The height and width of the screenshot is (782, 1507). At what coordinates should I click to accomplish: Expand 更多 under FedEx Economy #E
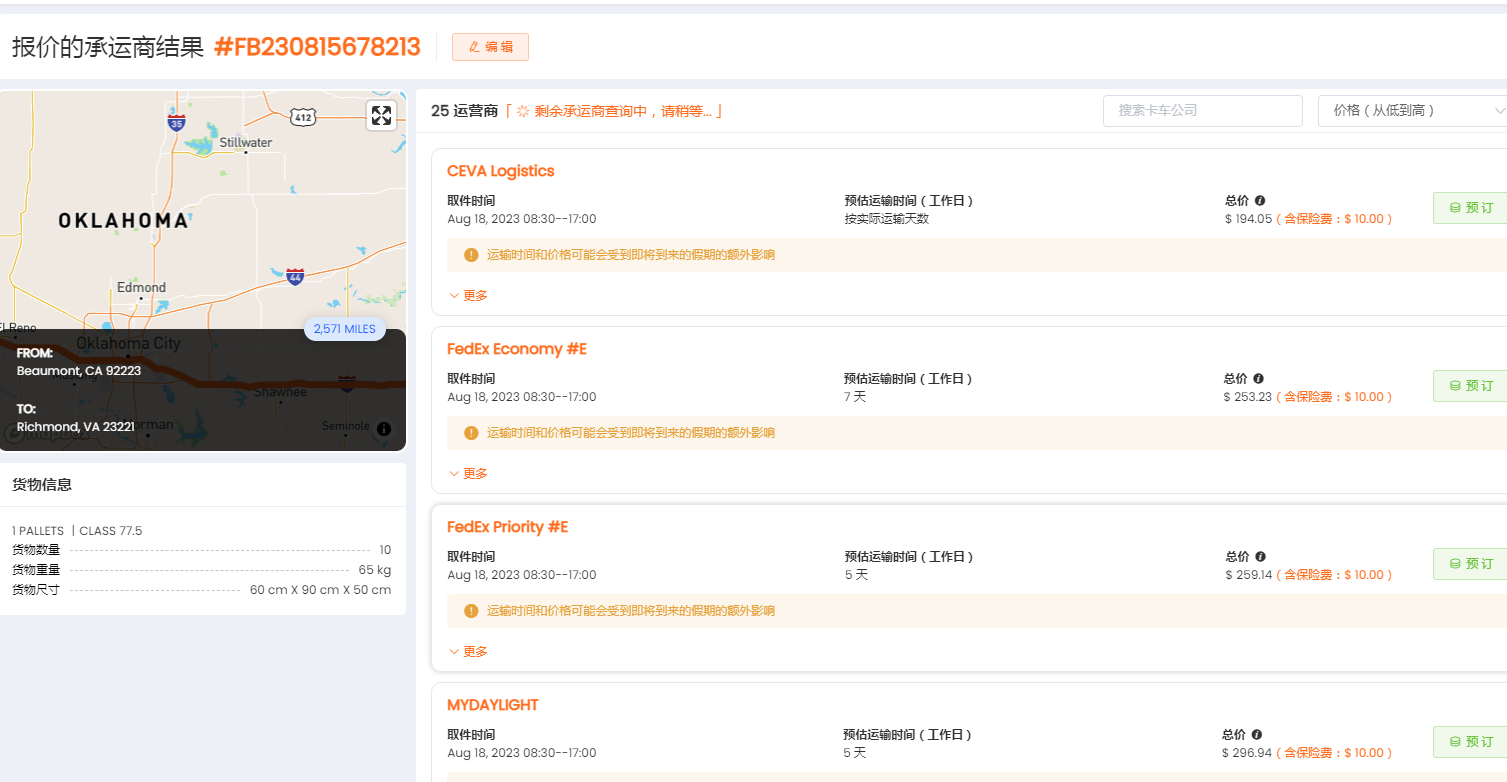coord(468,474)
